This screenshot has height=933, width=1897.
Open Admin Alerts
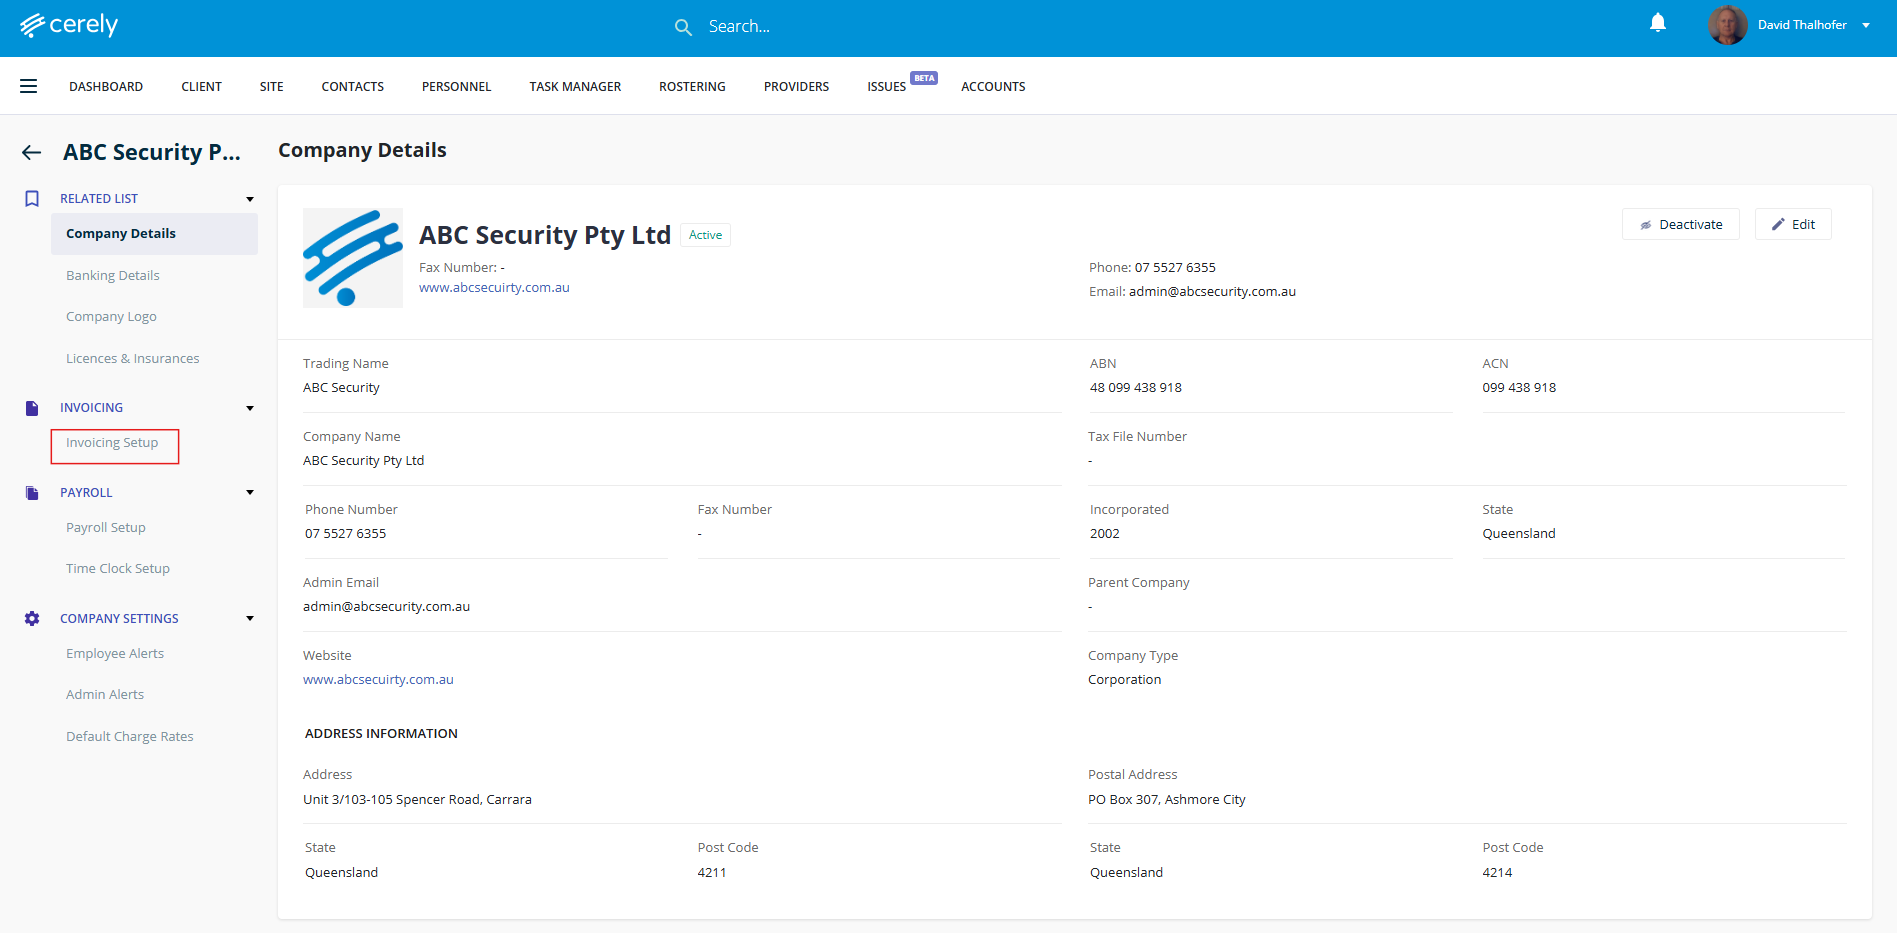point(105,695)
